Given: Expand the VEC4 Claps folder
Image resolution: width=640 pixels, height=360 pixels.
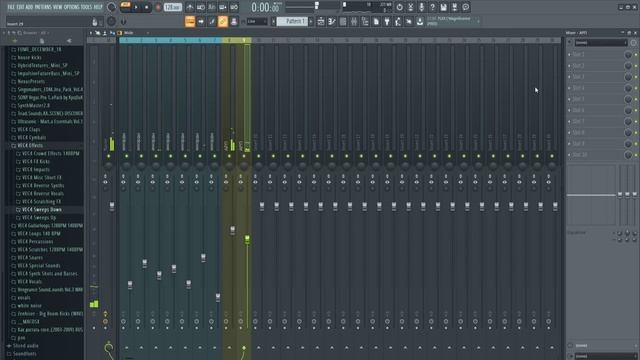Looking at the screenshot, I should (x=29, y=129).
